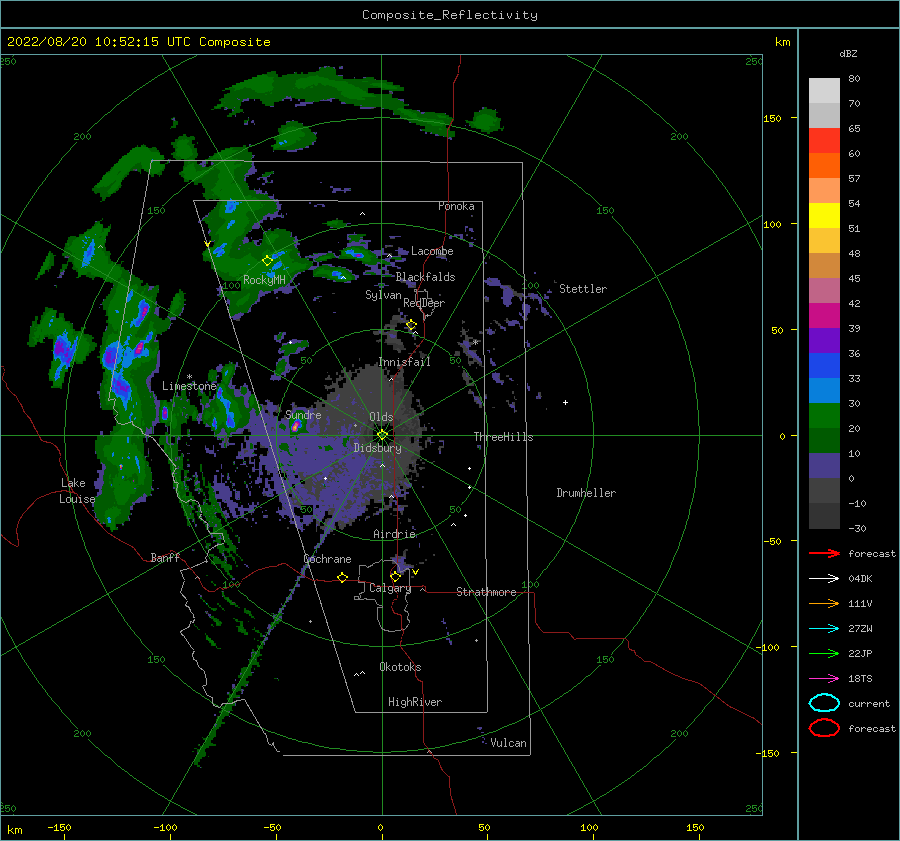This screenshot has height=841, width=900.
Task: Click the ThreeHills label
Action: coord(503,437)
